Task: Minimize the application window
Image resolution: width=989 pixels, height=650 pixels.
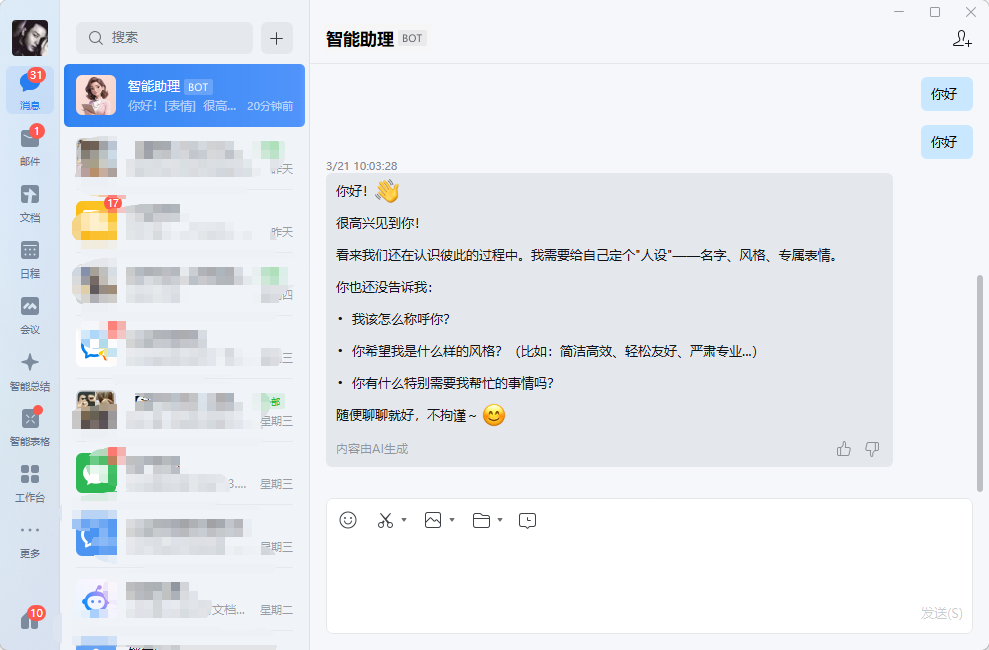Action: (899, 12)
